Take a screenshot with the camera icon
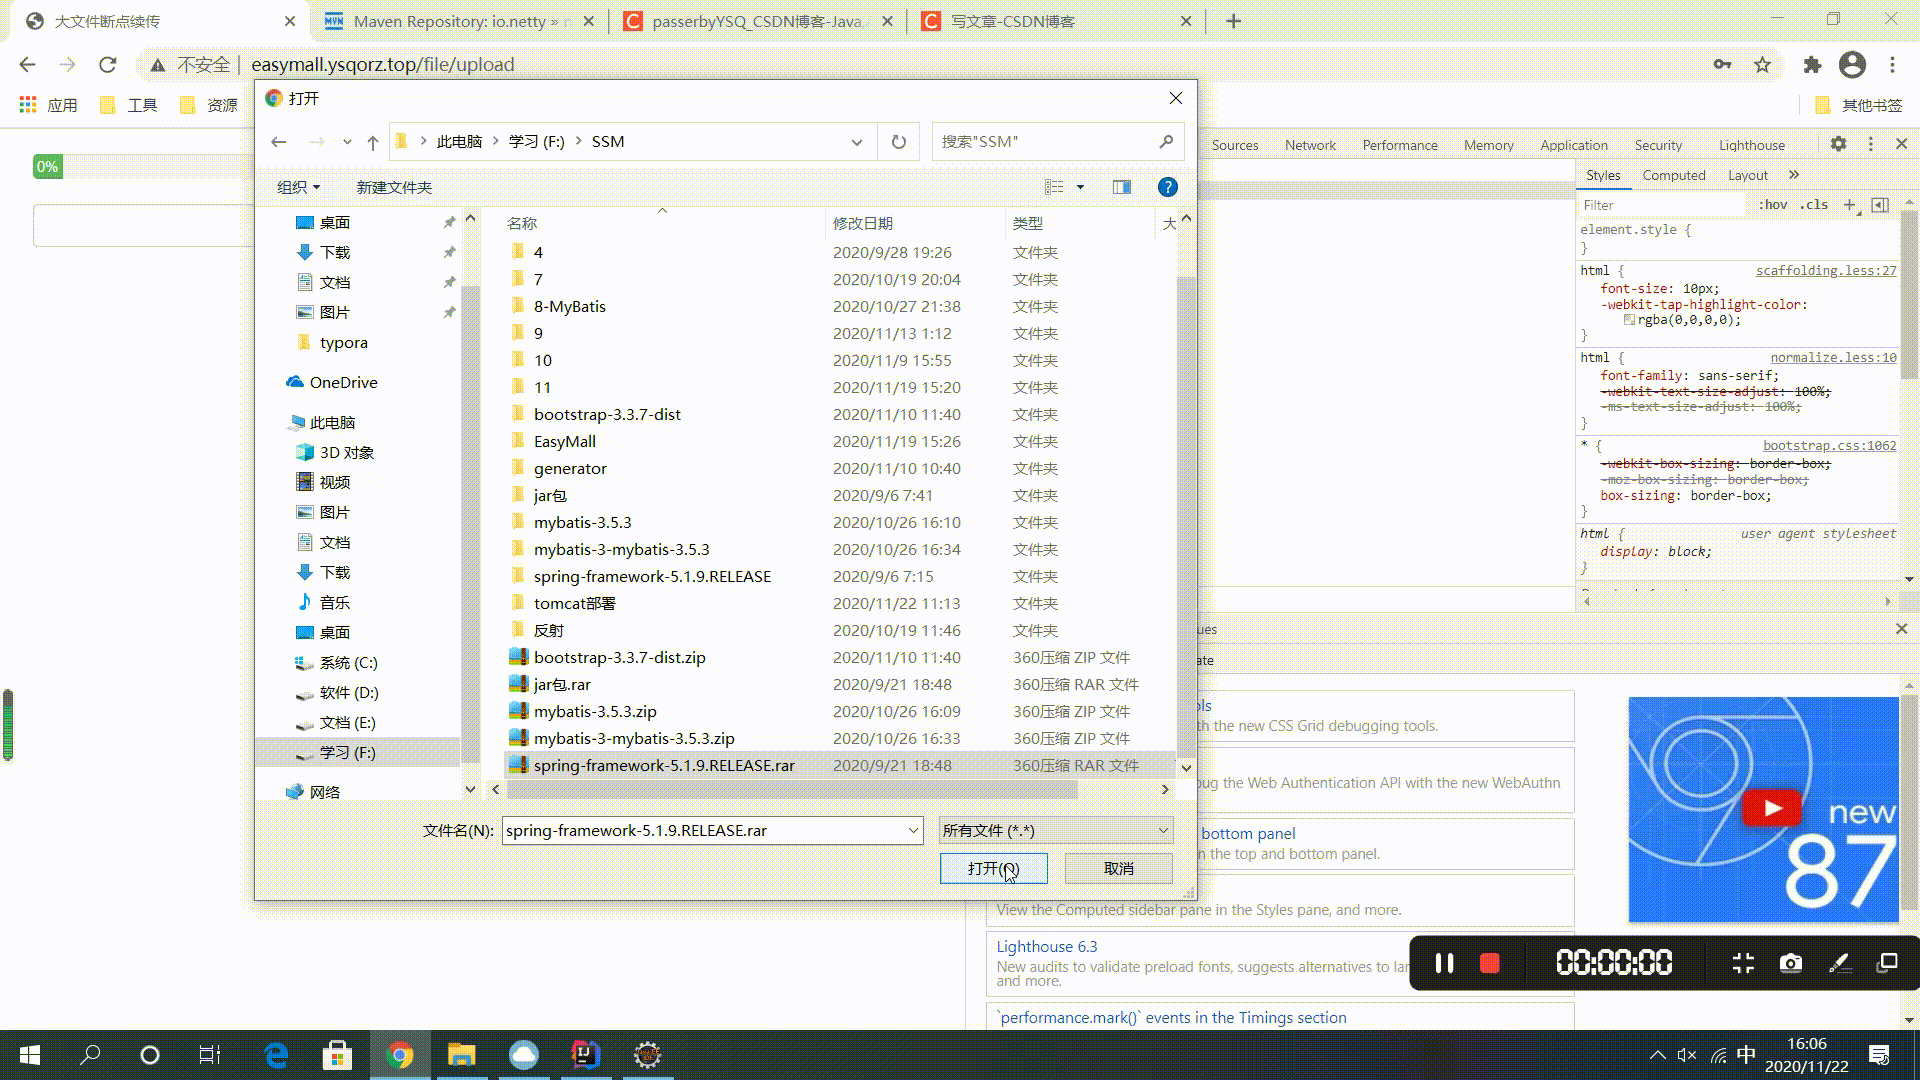Viewport: 1920px width, 1080px height. click(x=1790, y=962)
